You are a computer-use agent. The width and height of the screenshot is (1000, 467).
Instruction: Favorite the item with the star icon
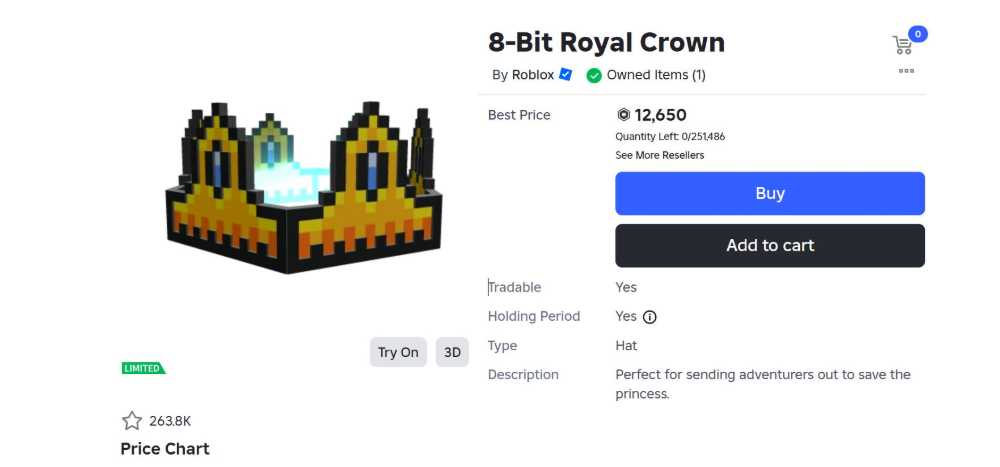point(132,421)
